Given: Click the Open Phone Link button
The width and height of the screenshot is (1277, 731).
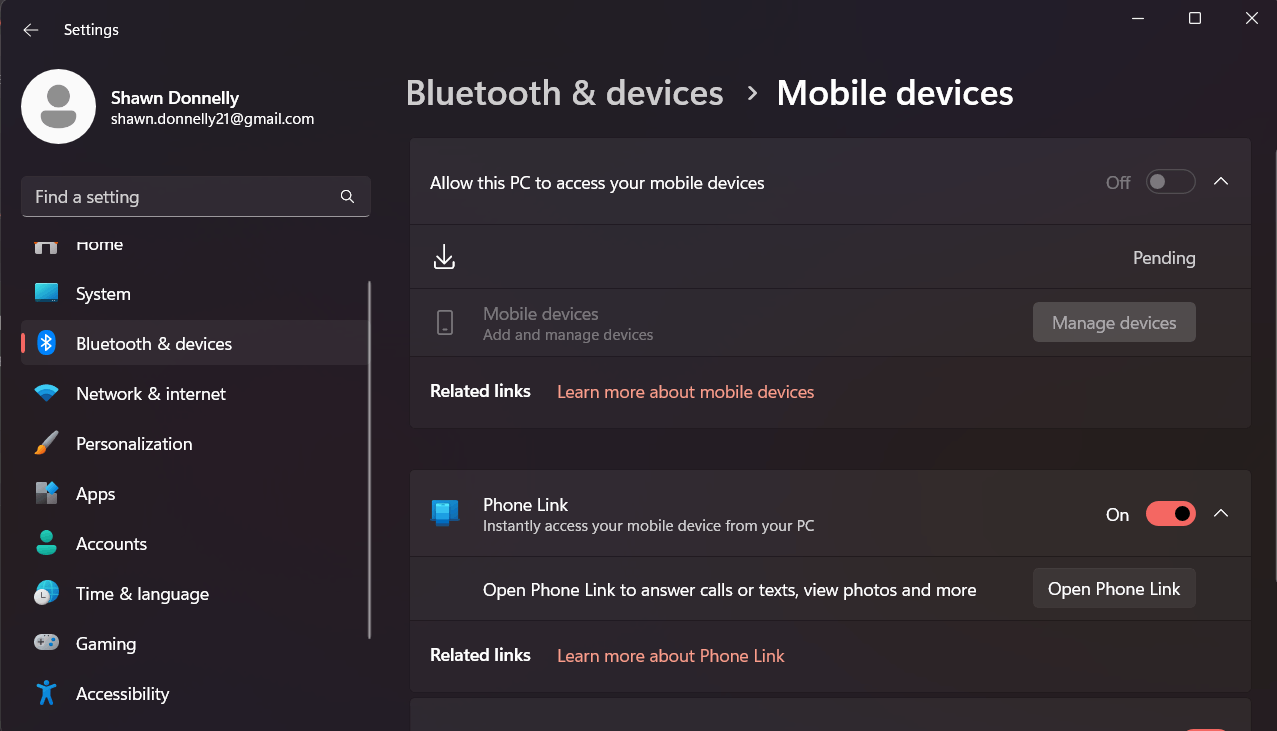Looking at the screenshot, I should click(1113, 588).
